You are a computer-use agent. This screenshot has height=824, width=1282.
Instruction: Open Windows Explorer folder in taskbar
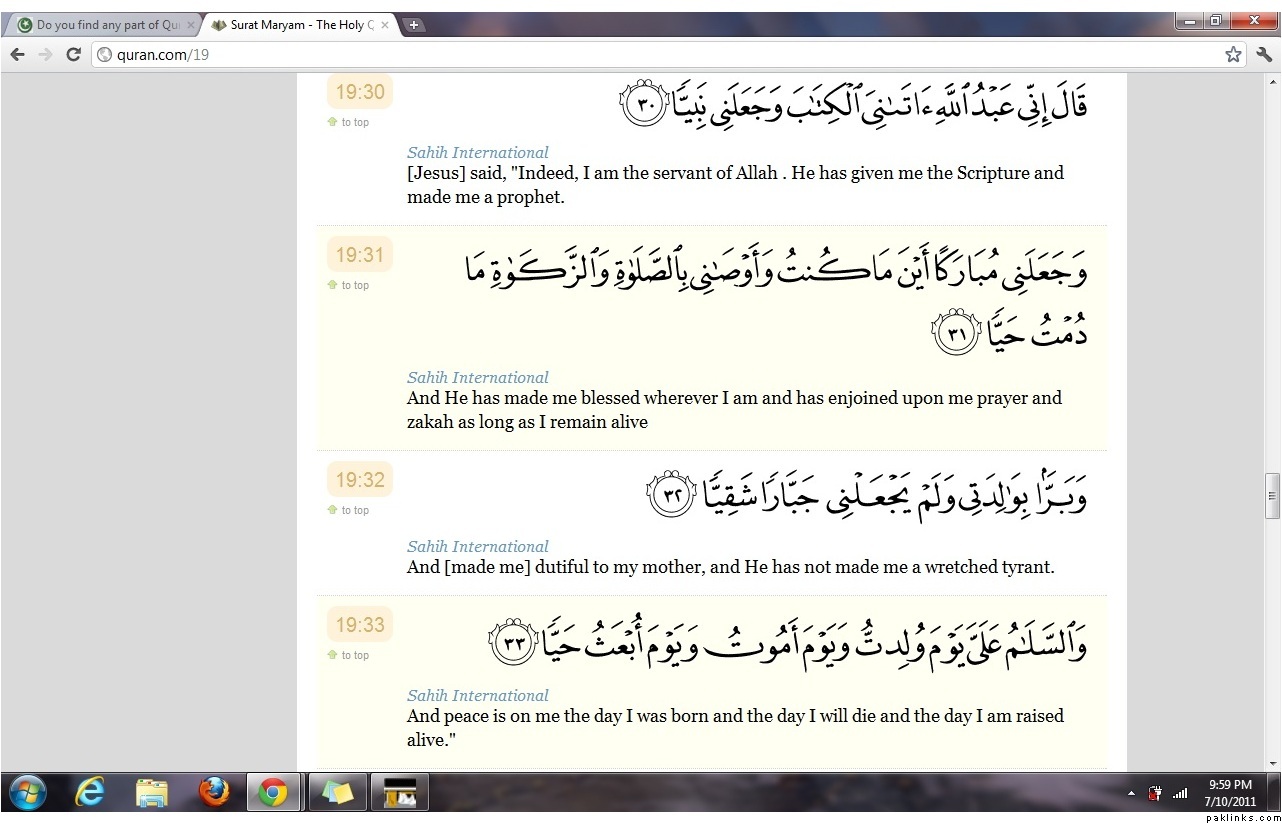[152, 792]
